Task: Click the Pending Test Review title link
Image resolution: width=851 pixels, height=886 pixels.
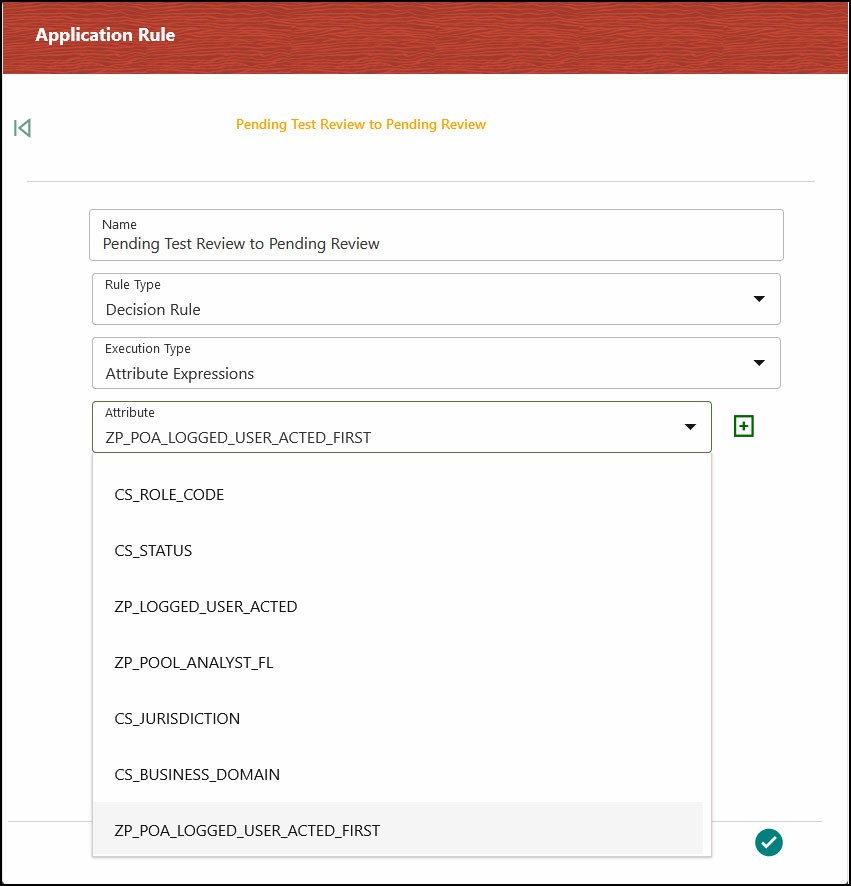Action: click(x=361, y=124)
